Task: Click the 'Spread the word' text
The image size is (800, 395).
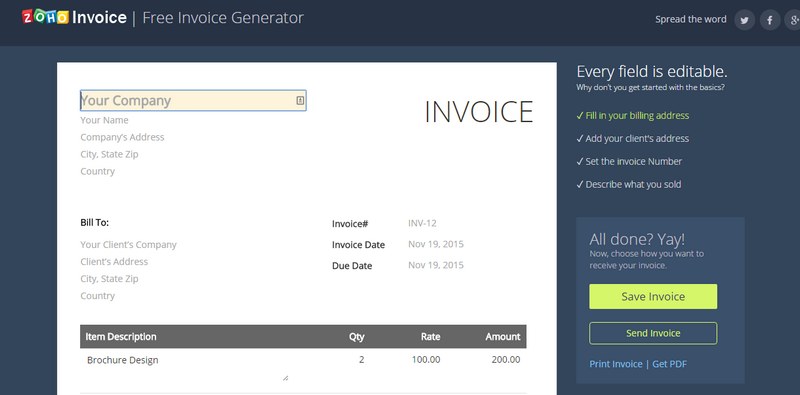Action: point(691,19)
